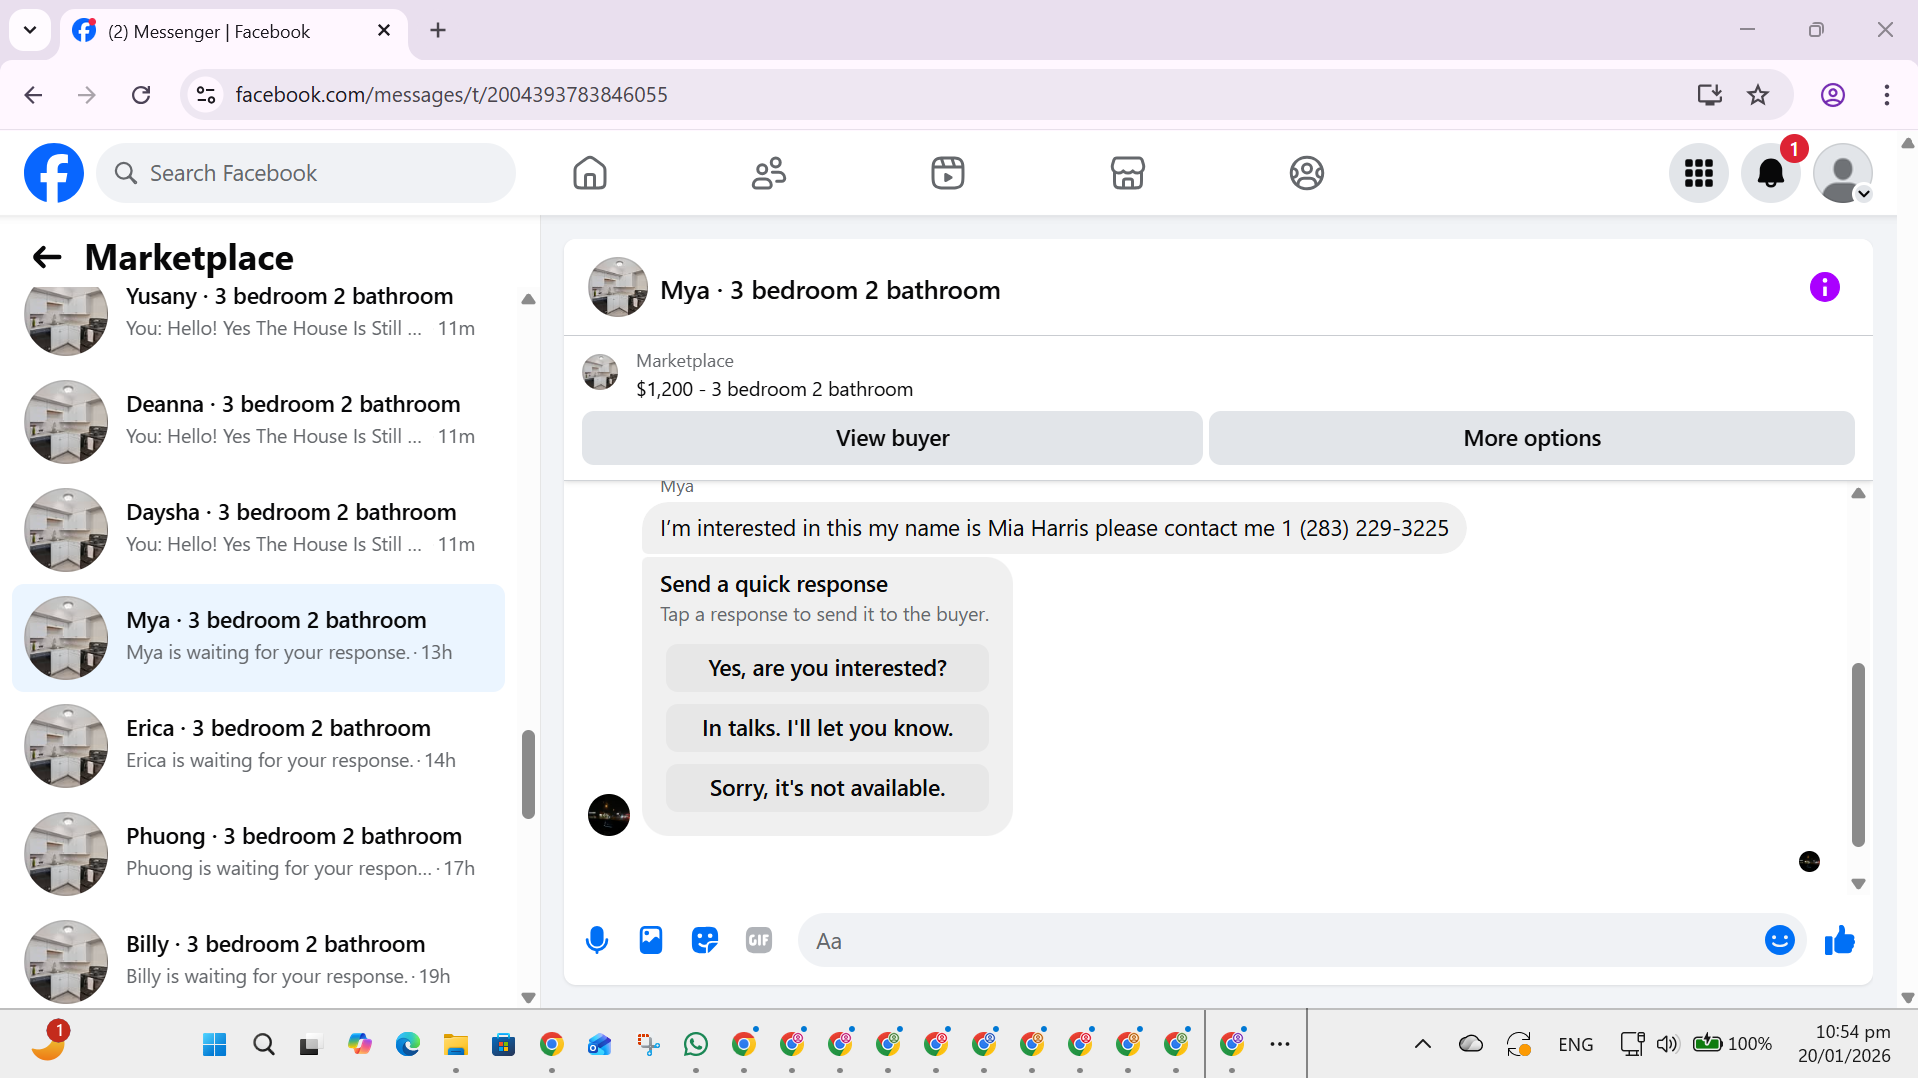Open Snipping Tool from the taskbar
This screenshot has width=1918, height=1078.
(x=648, y=1045)
